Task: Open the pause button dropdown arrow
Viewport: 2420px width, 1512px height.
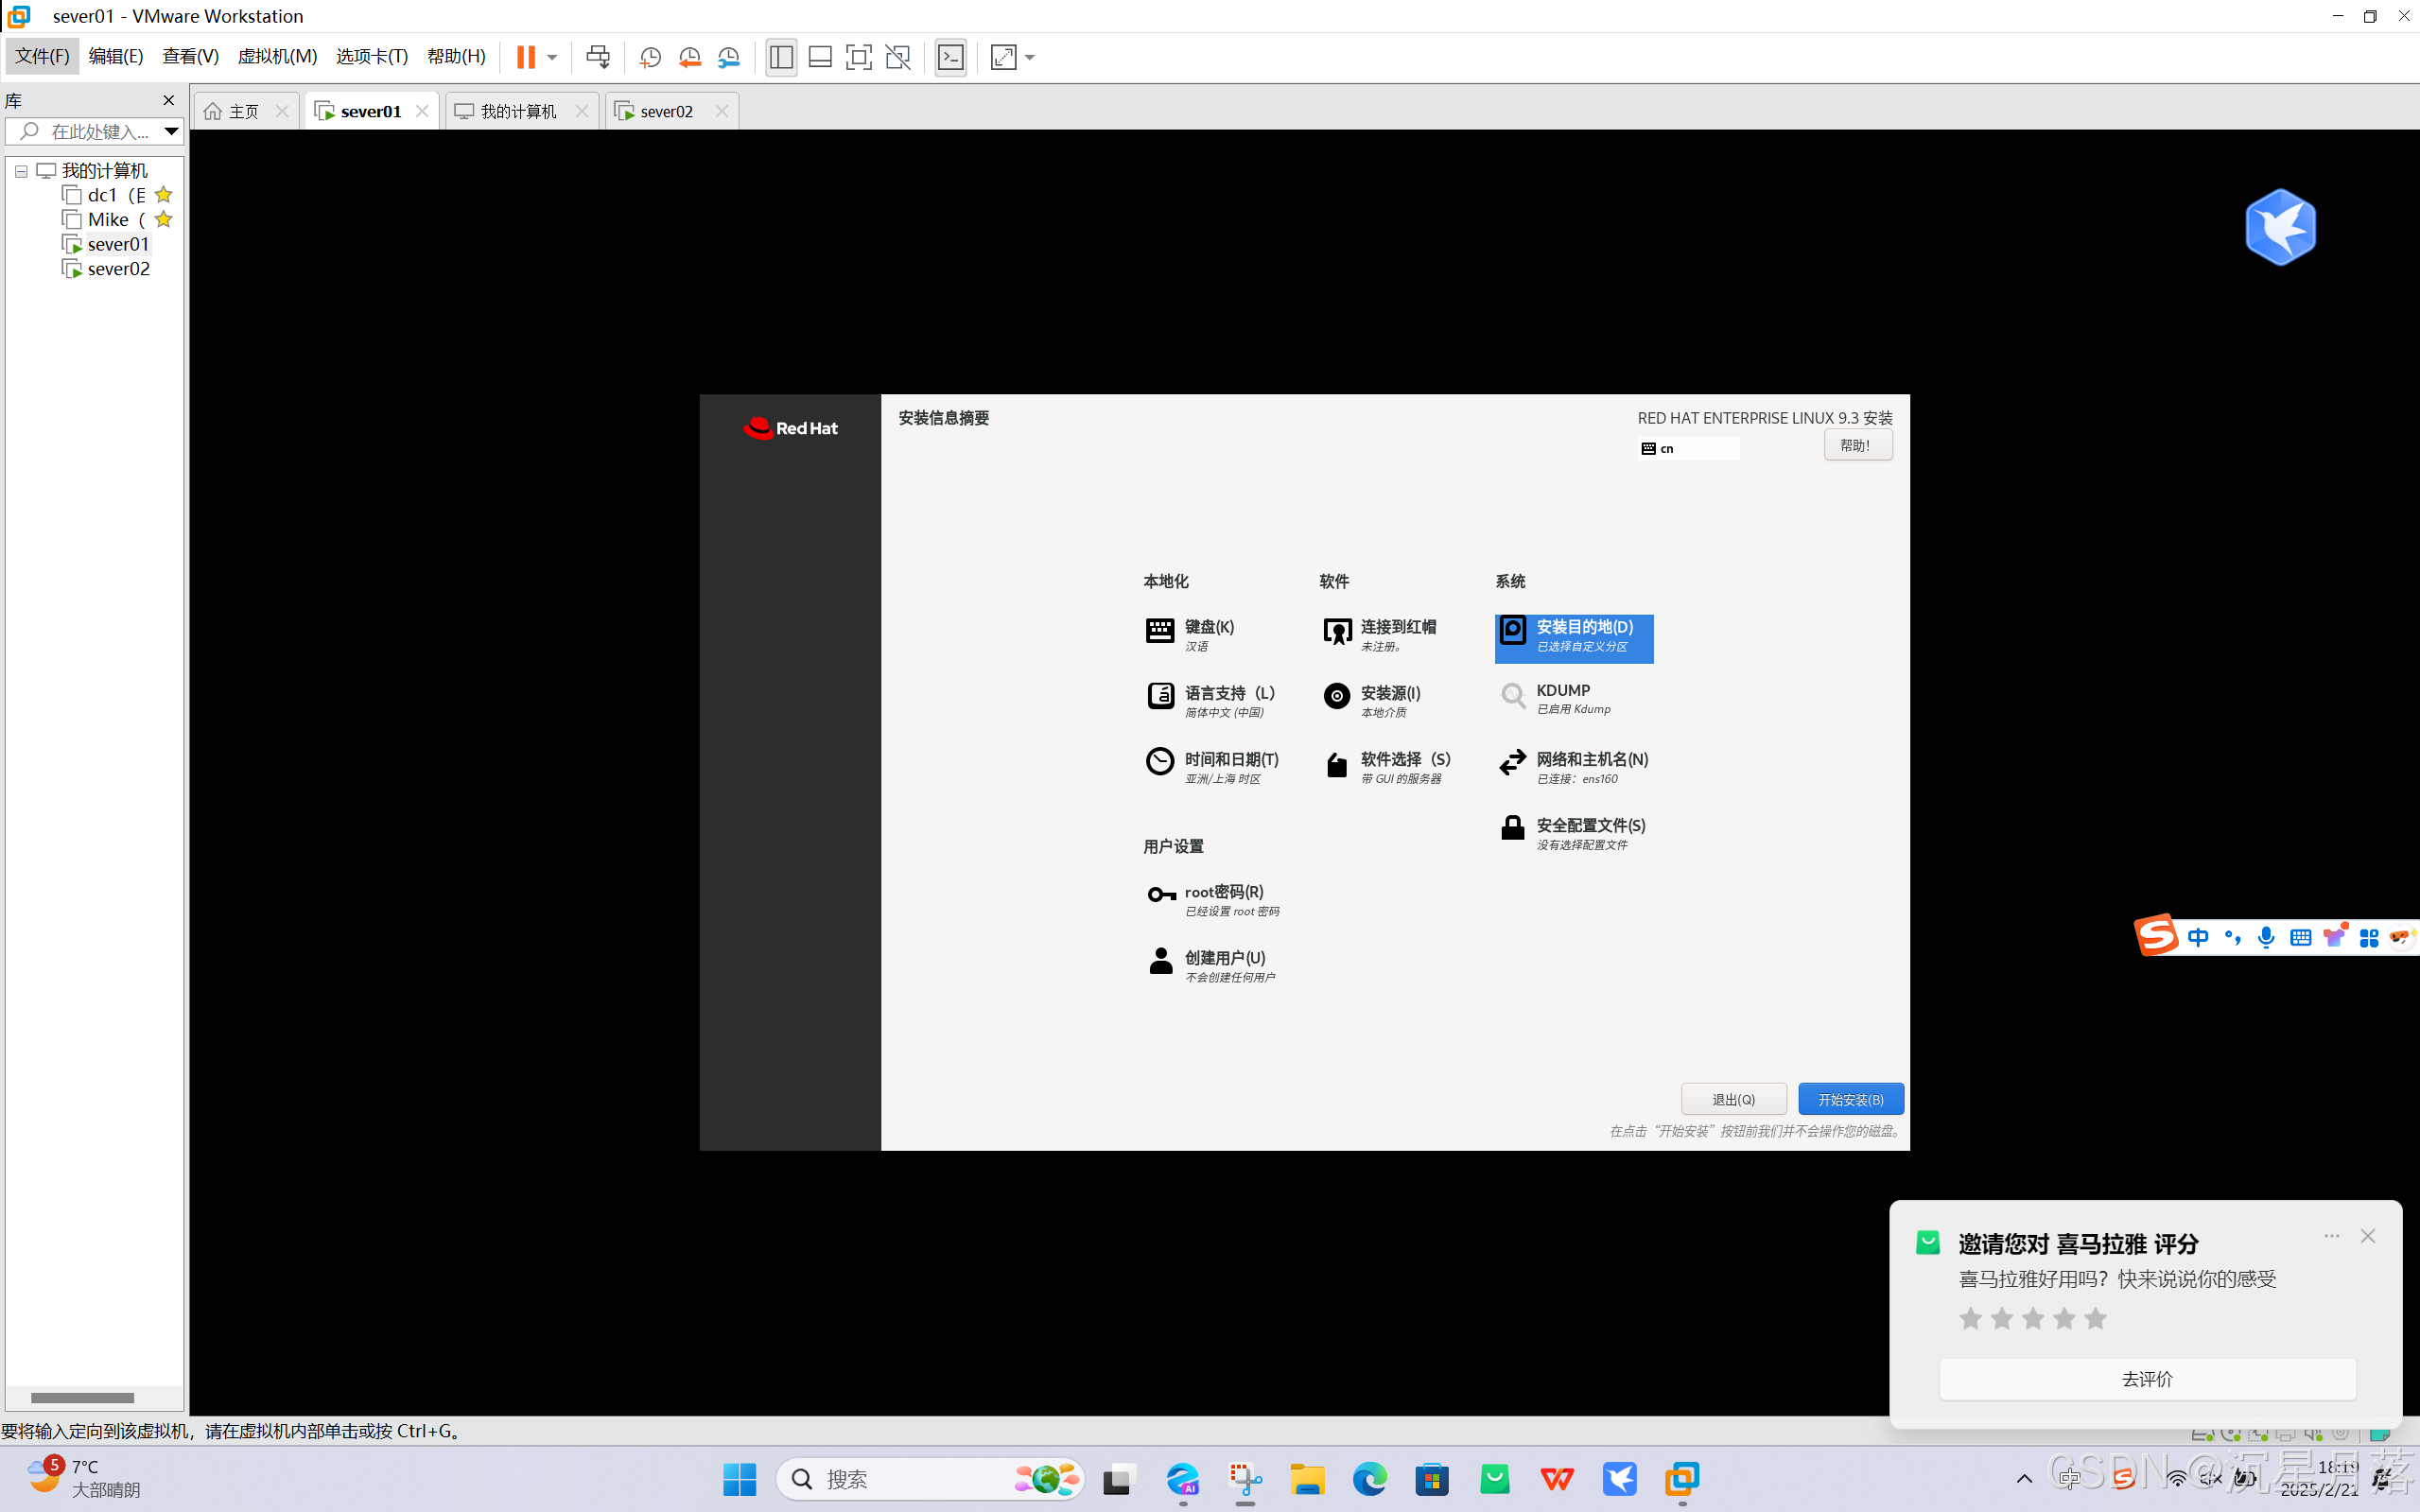Action: point(552,57)
